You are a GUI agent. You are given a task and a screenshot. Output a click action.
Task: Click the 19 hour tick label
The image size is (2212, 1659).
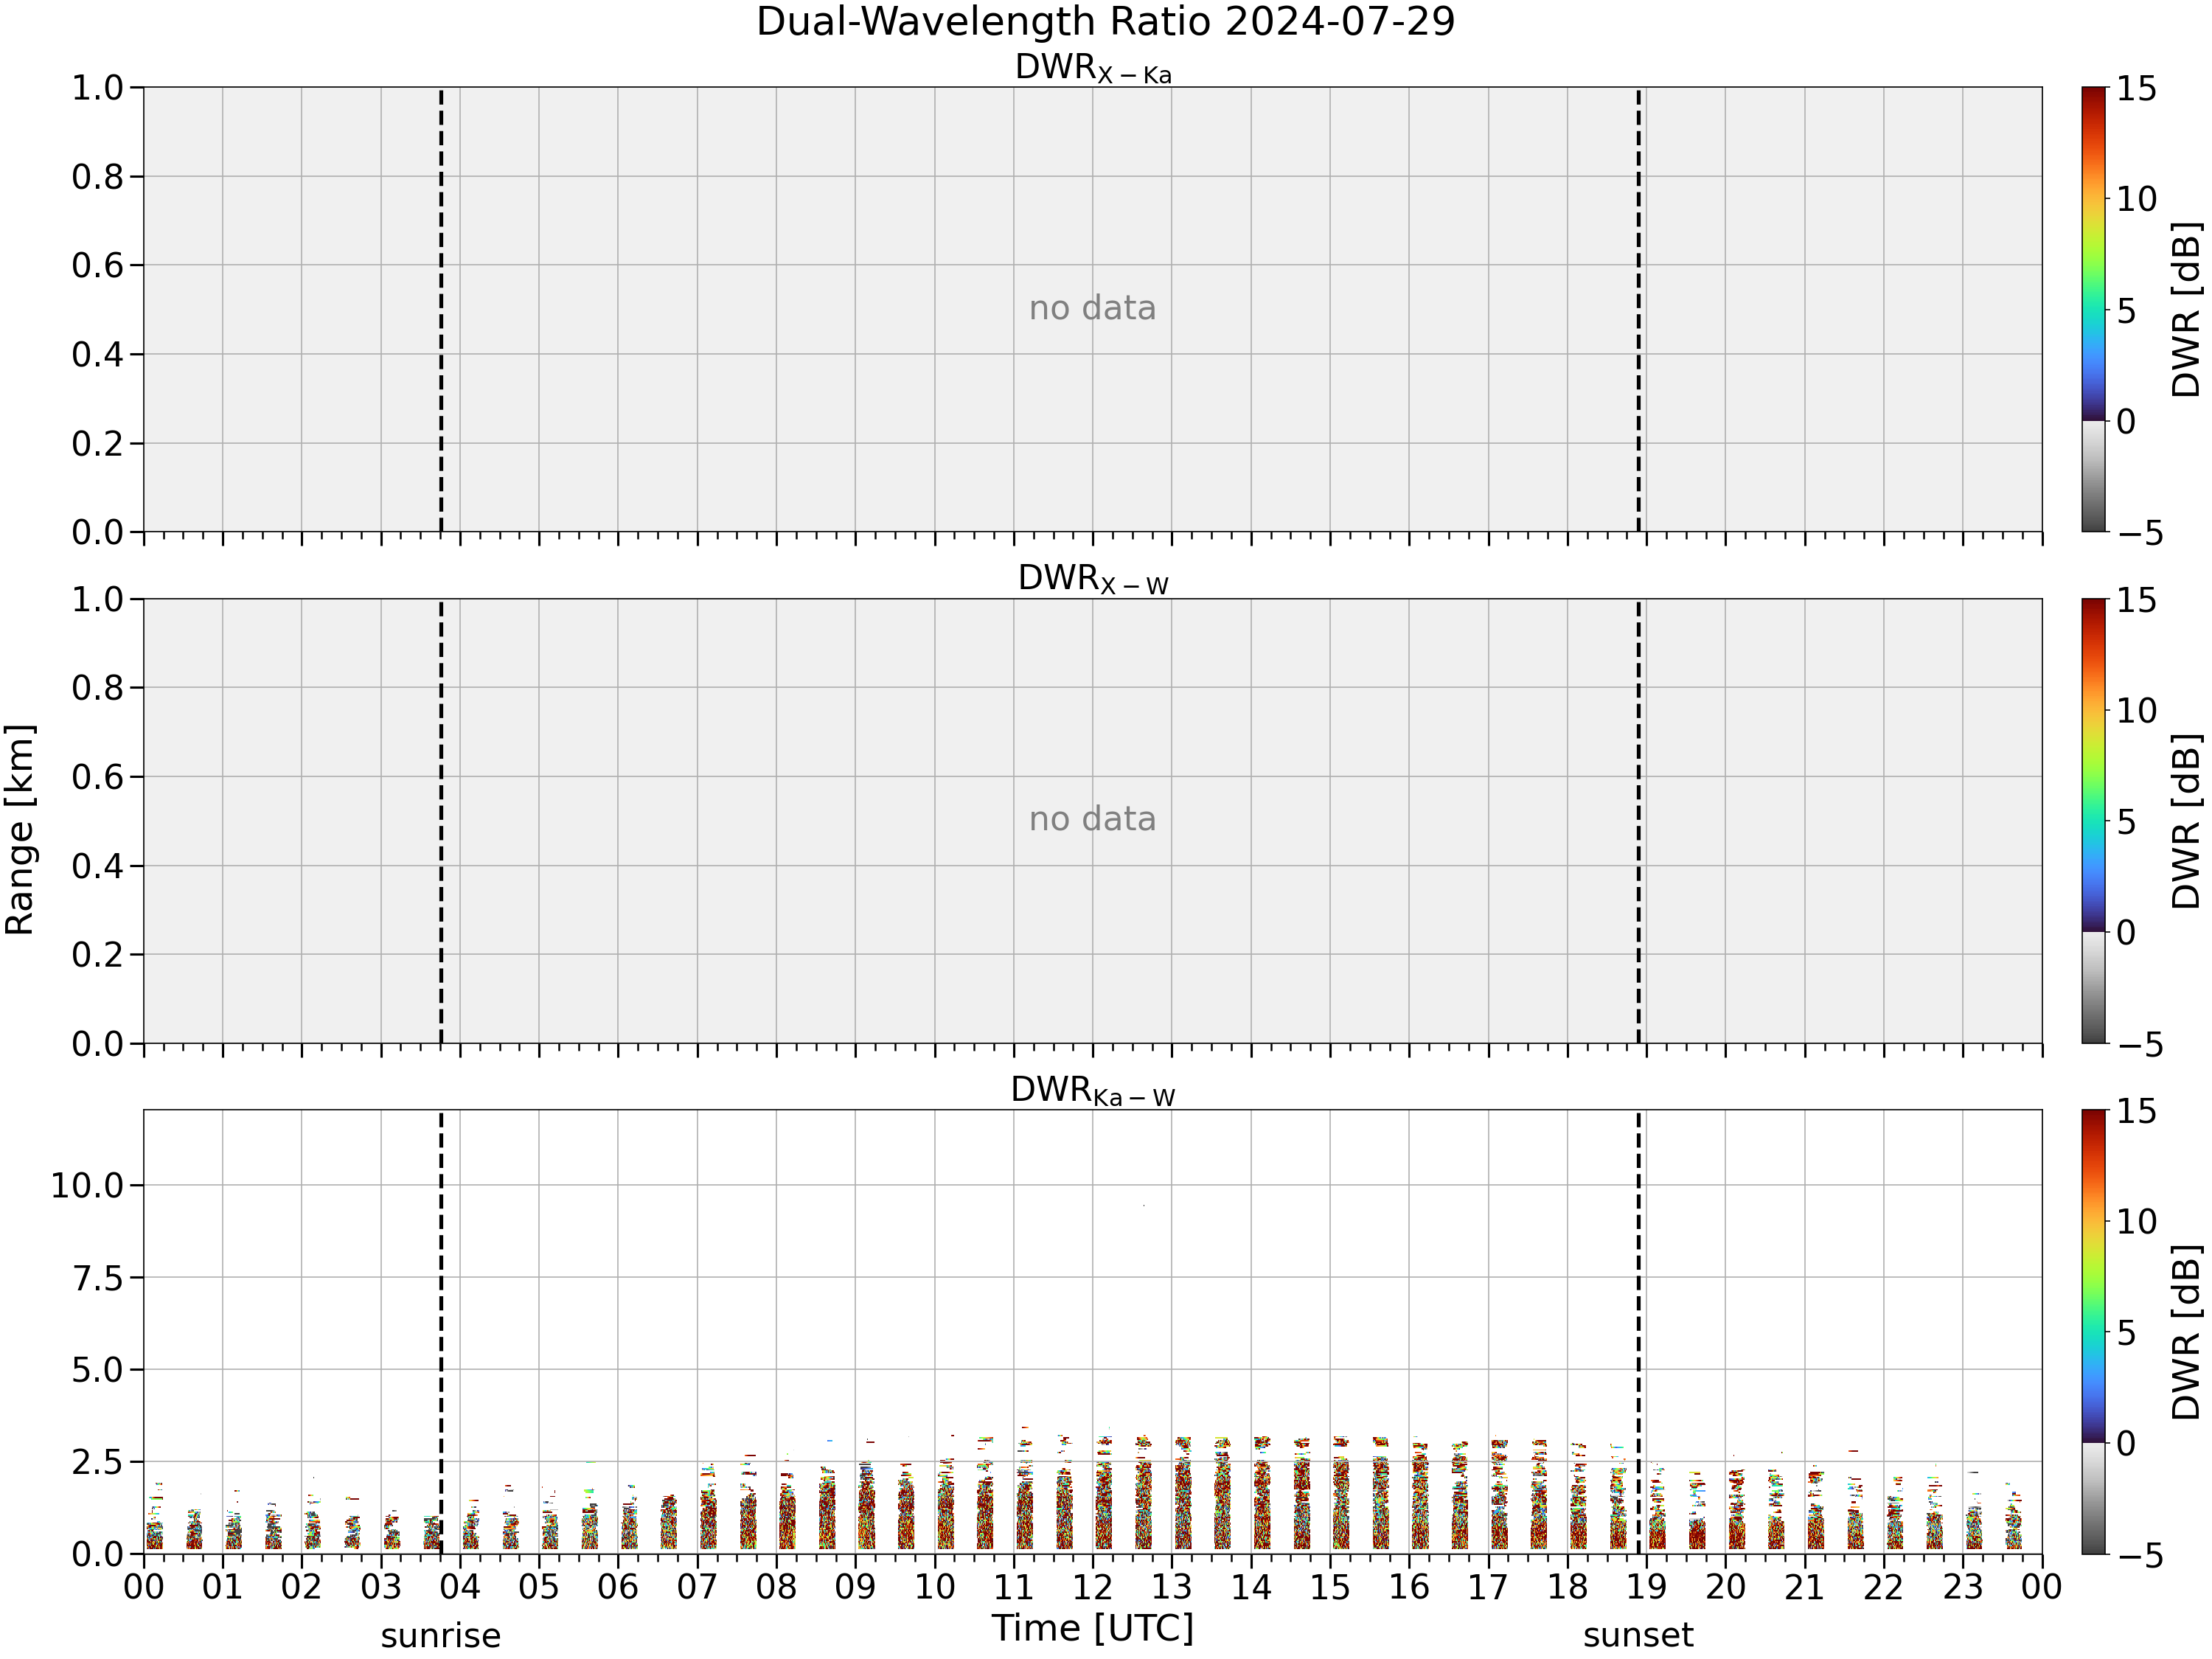(x=1646, y=1587)
